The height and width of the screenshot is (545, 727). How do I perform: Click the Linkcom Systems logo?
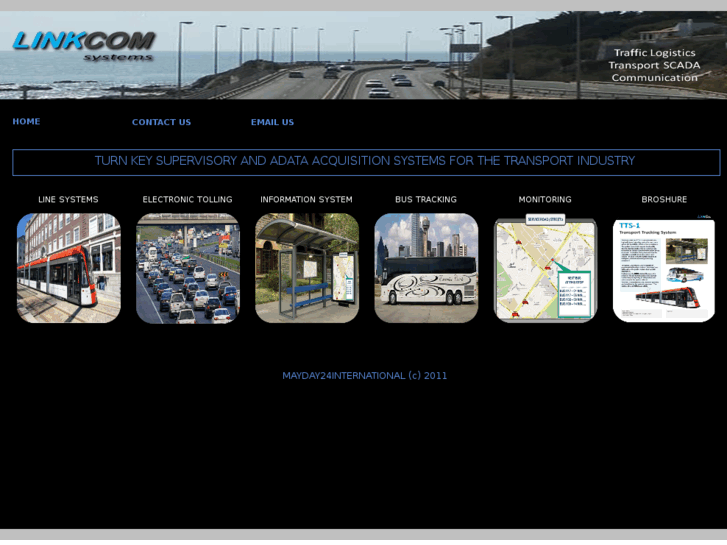[84, 46]
